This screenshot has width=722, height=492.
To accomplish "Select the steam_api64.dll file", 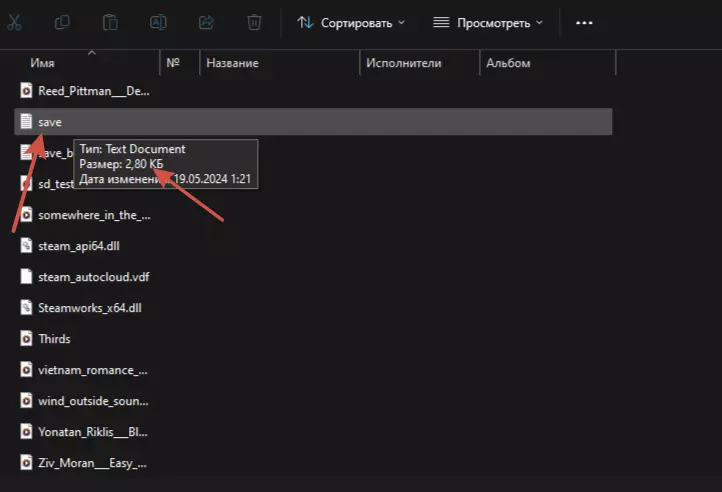I will (70, 246).
